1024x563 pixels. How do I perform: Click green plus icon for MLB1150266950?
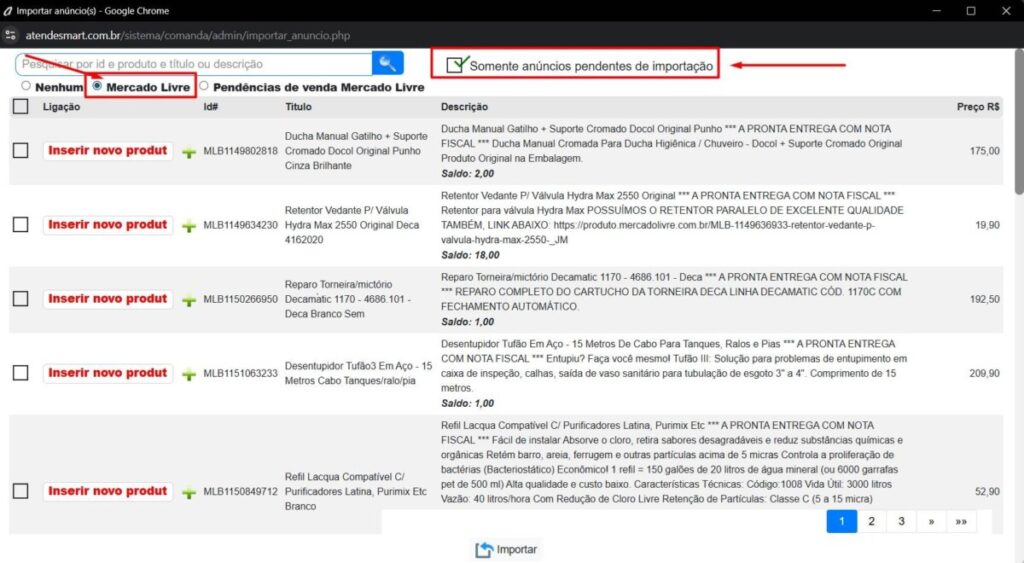(x=189, y=300)
